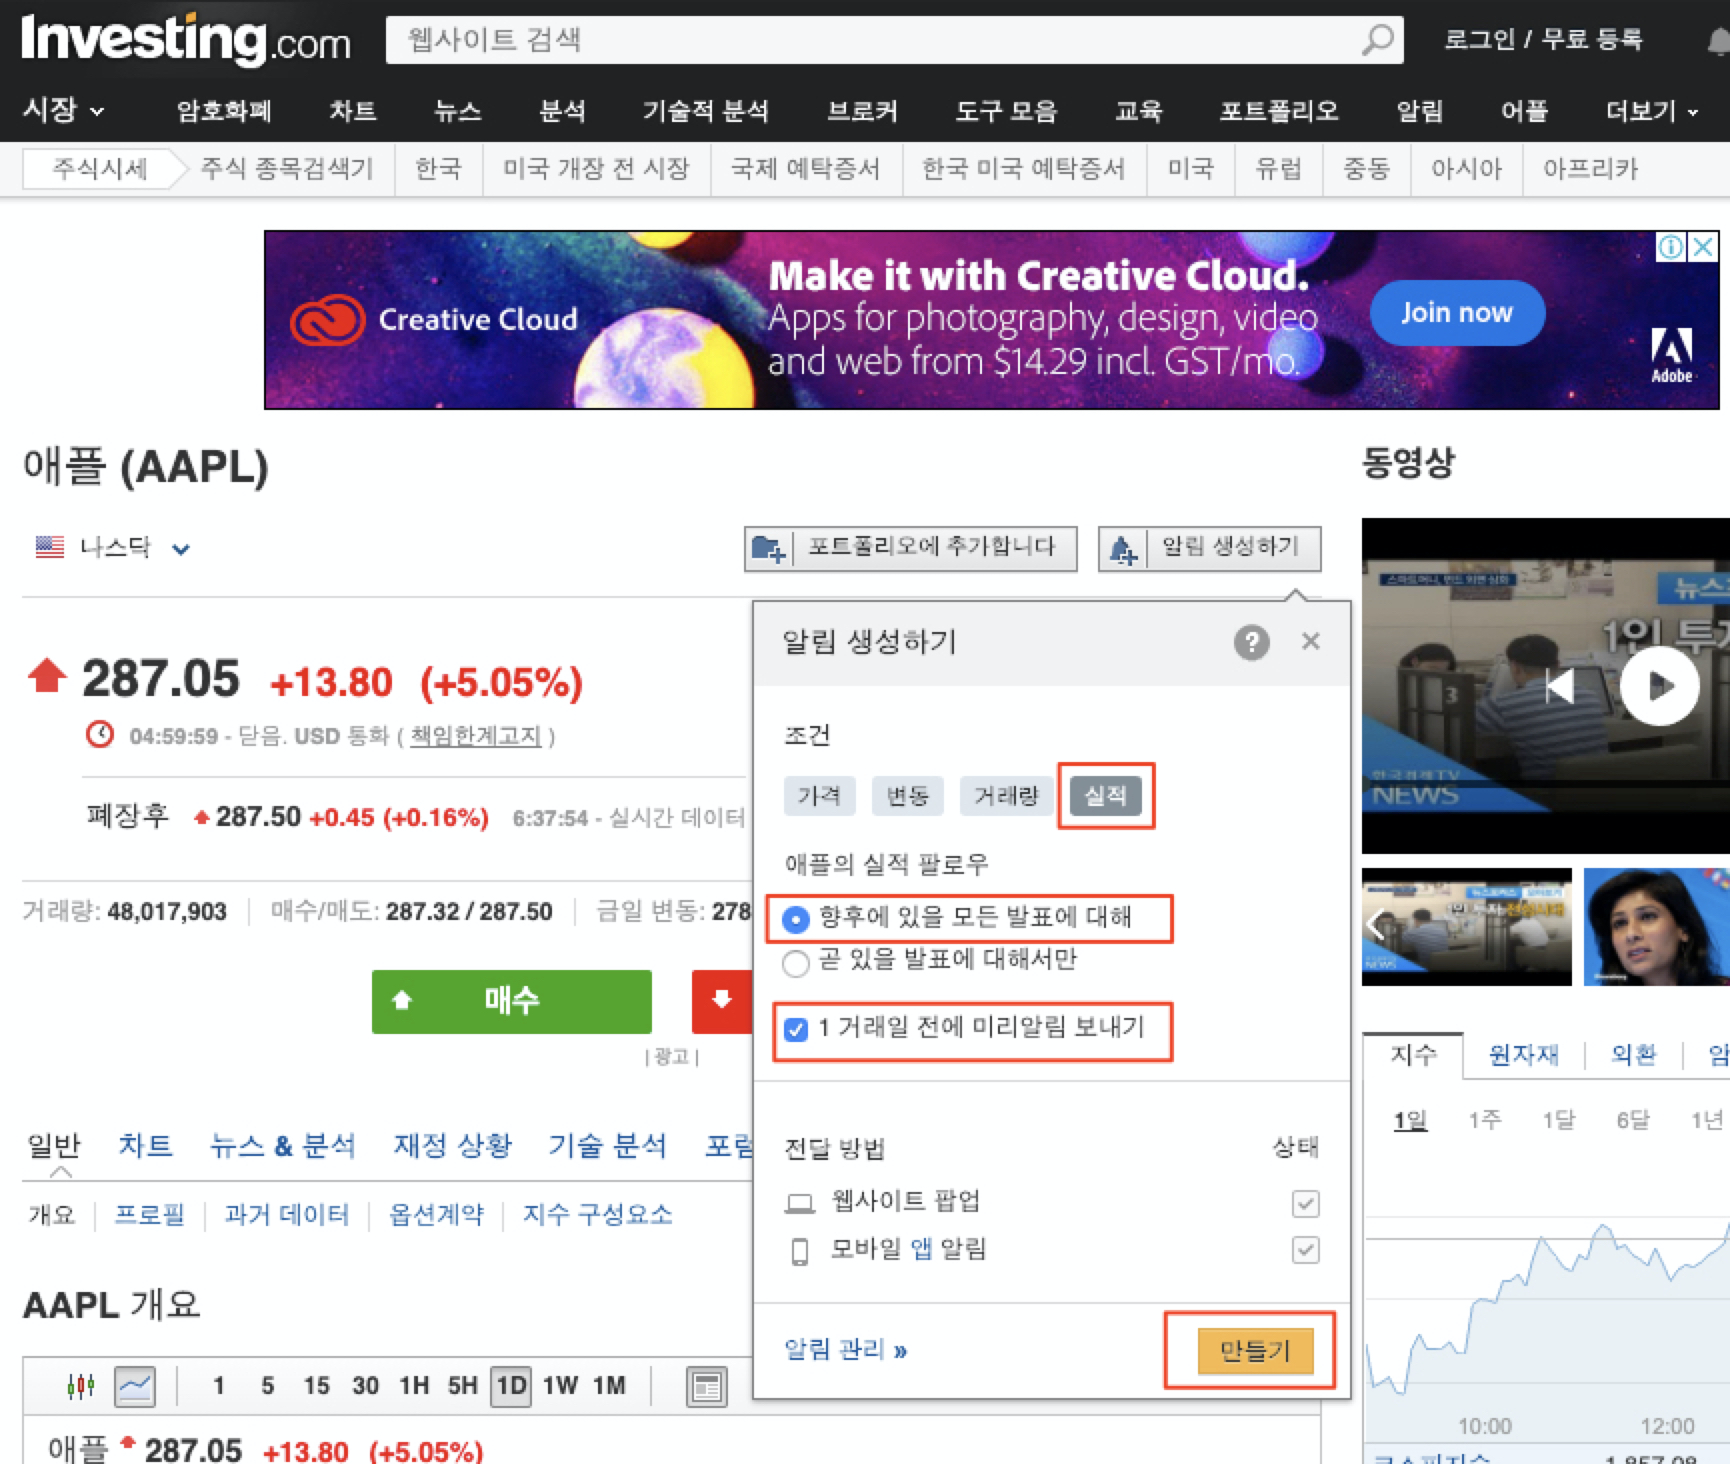The image size is (1730, 1464).
Task: Select radio for all future announcements
Action: click(795, 919)
